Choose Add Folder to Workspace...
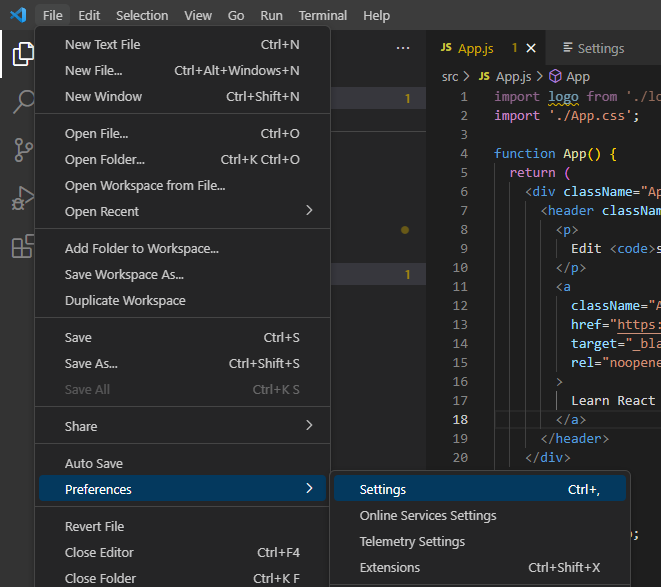Image resolution: width=661 pixels, height=587 pixels. (182, 249)
